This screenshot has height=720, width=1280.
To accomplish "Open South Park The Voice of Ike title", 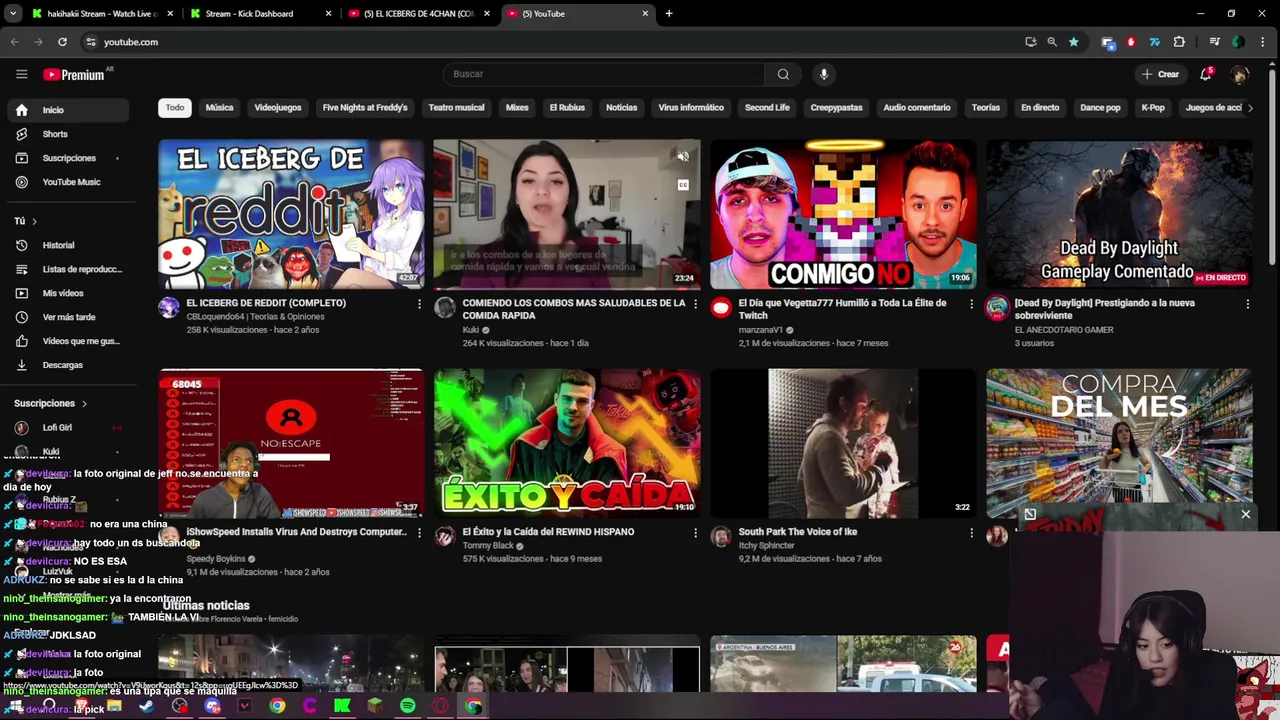I will (798, 532).
